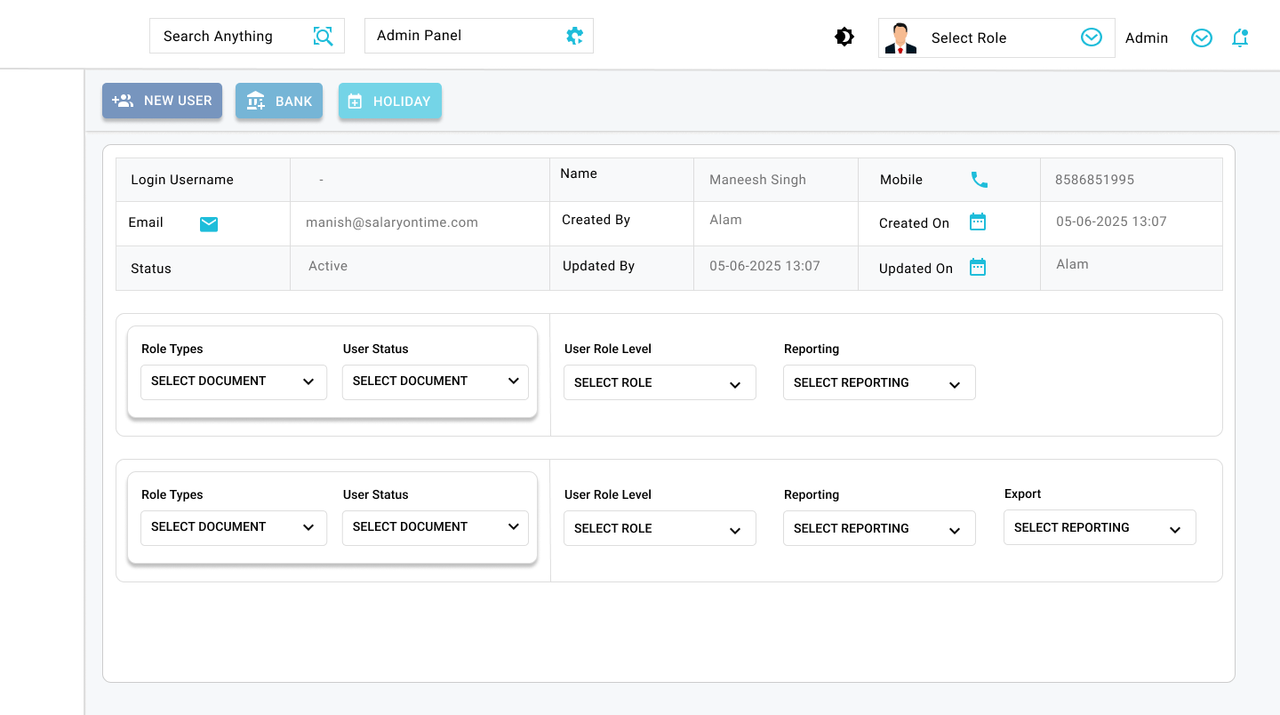Click the envelope icon beside Email
The image size is (1280, 715).
[x=208, y=224]
